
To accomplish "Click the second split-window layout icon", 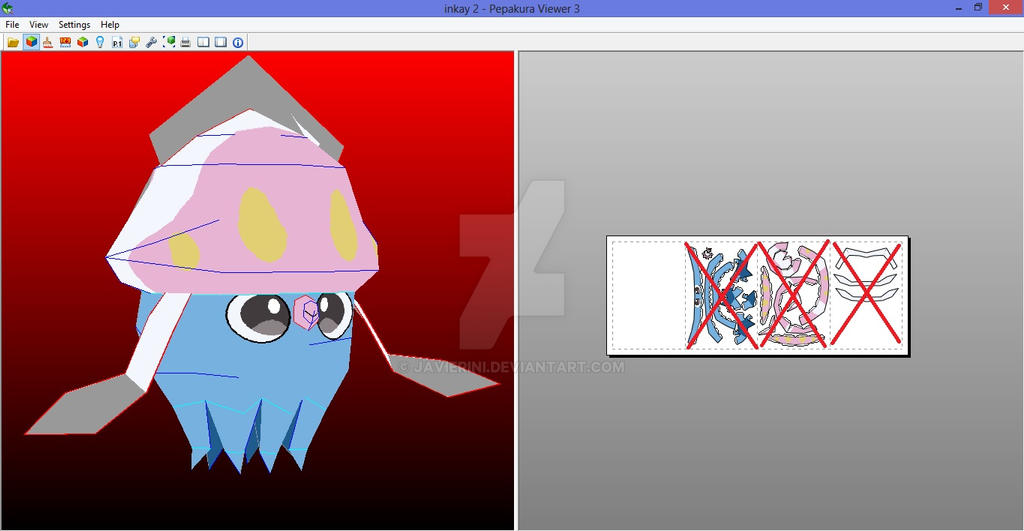I will [221, 42].
